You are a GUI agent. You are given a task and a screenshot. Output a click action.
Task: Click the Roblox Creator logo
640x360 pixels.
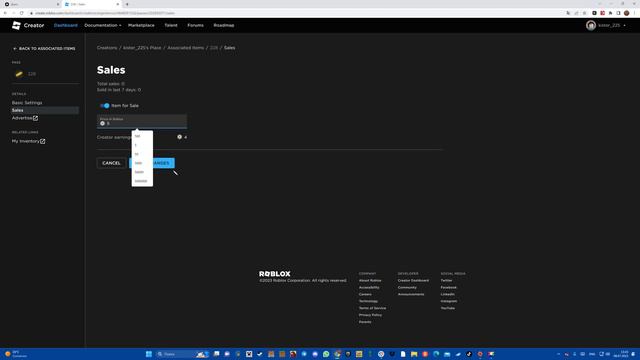pos(28,25)
